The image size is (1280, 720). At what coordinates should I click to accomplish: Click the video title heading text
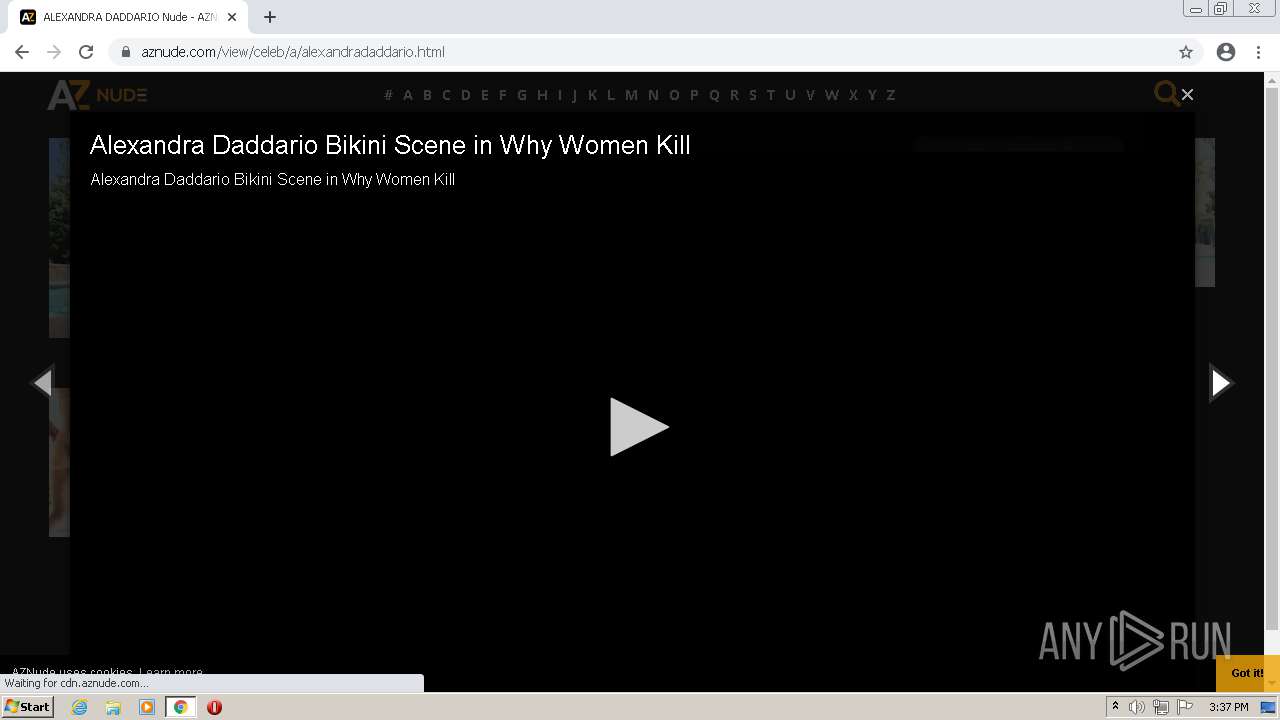pos(390,145)
